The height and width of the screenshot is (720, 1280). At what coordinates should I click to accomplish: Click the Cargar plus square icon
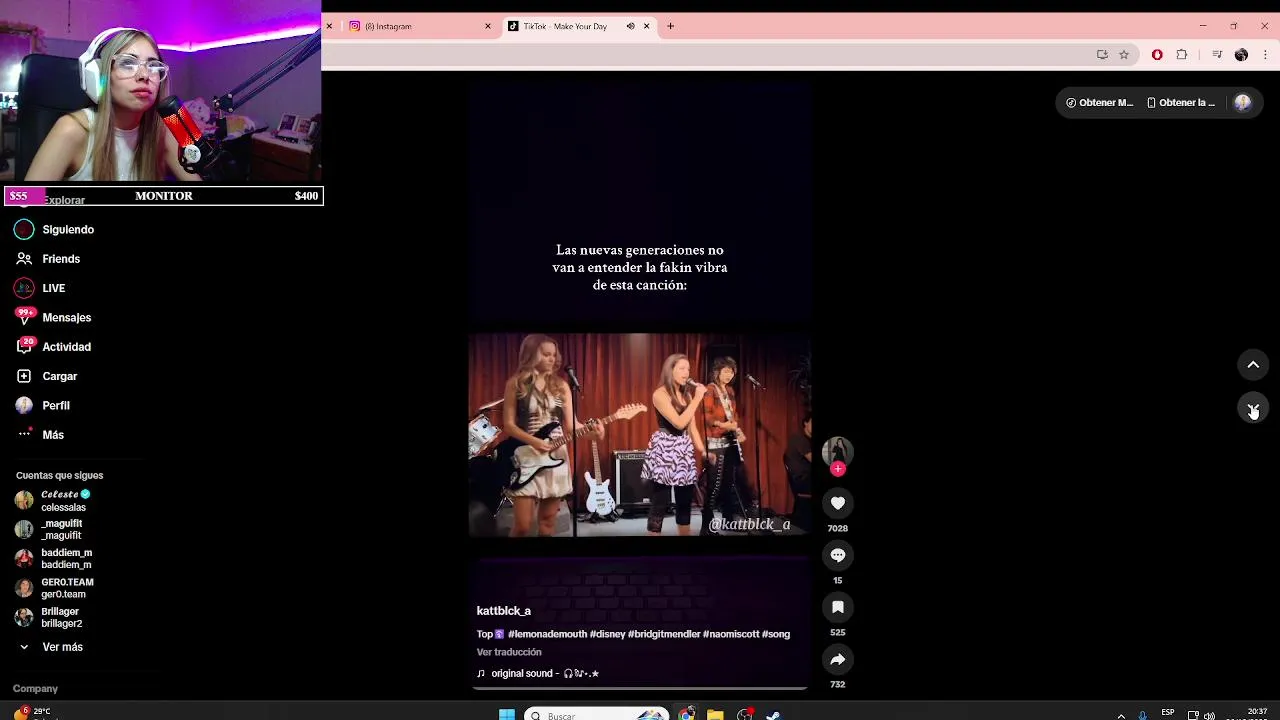click(24, 376)
